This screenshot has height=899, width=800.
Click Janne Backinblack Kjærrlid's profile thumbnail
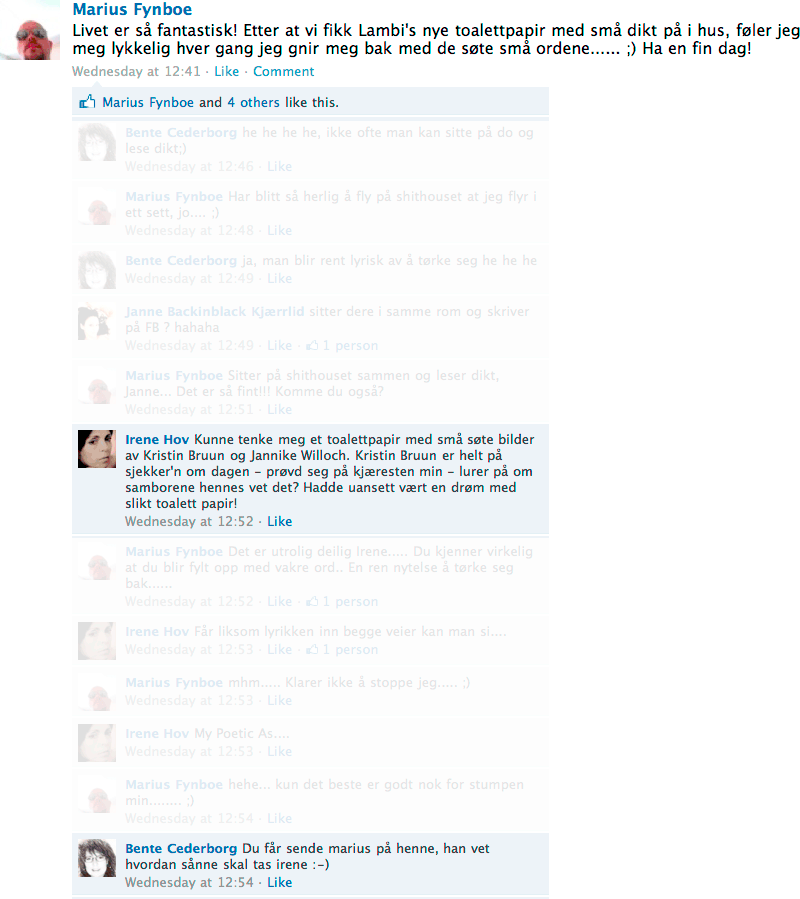coord(97,321)
